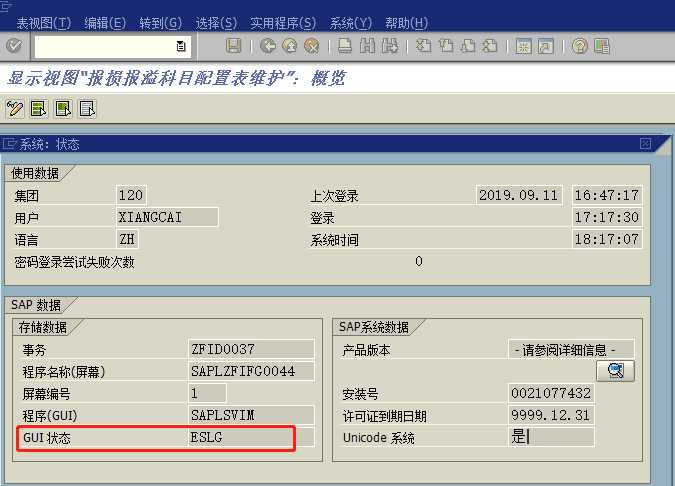Click the last logon time 16:47:17
Screen dimensions: 675x486
pos(607,195)
